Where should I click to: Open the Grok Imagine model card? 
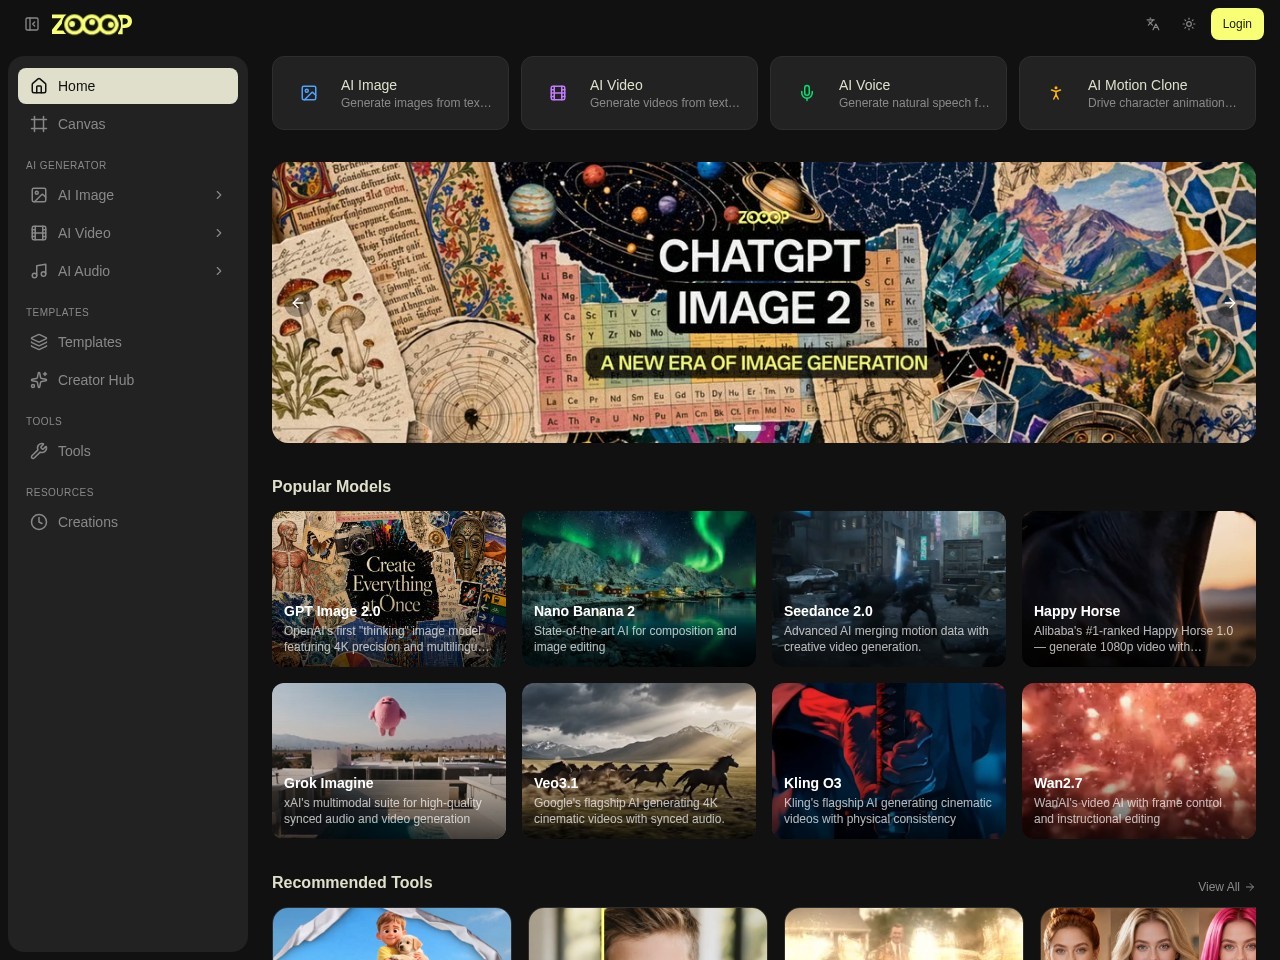389,761
